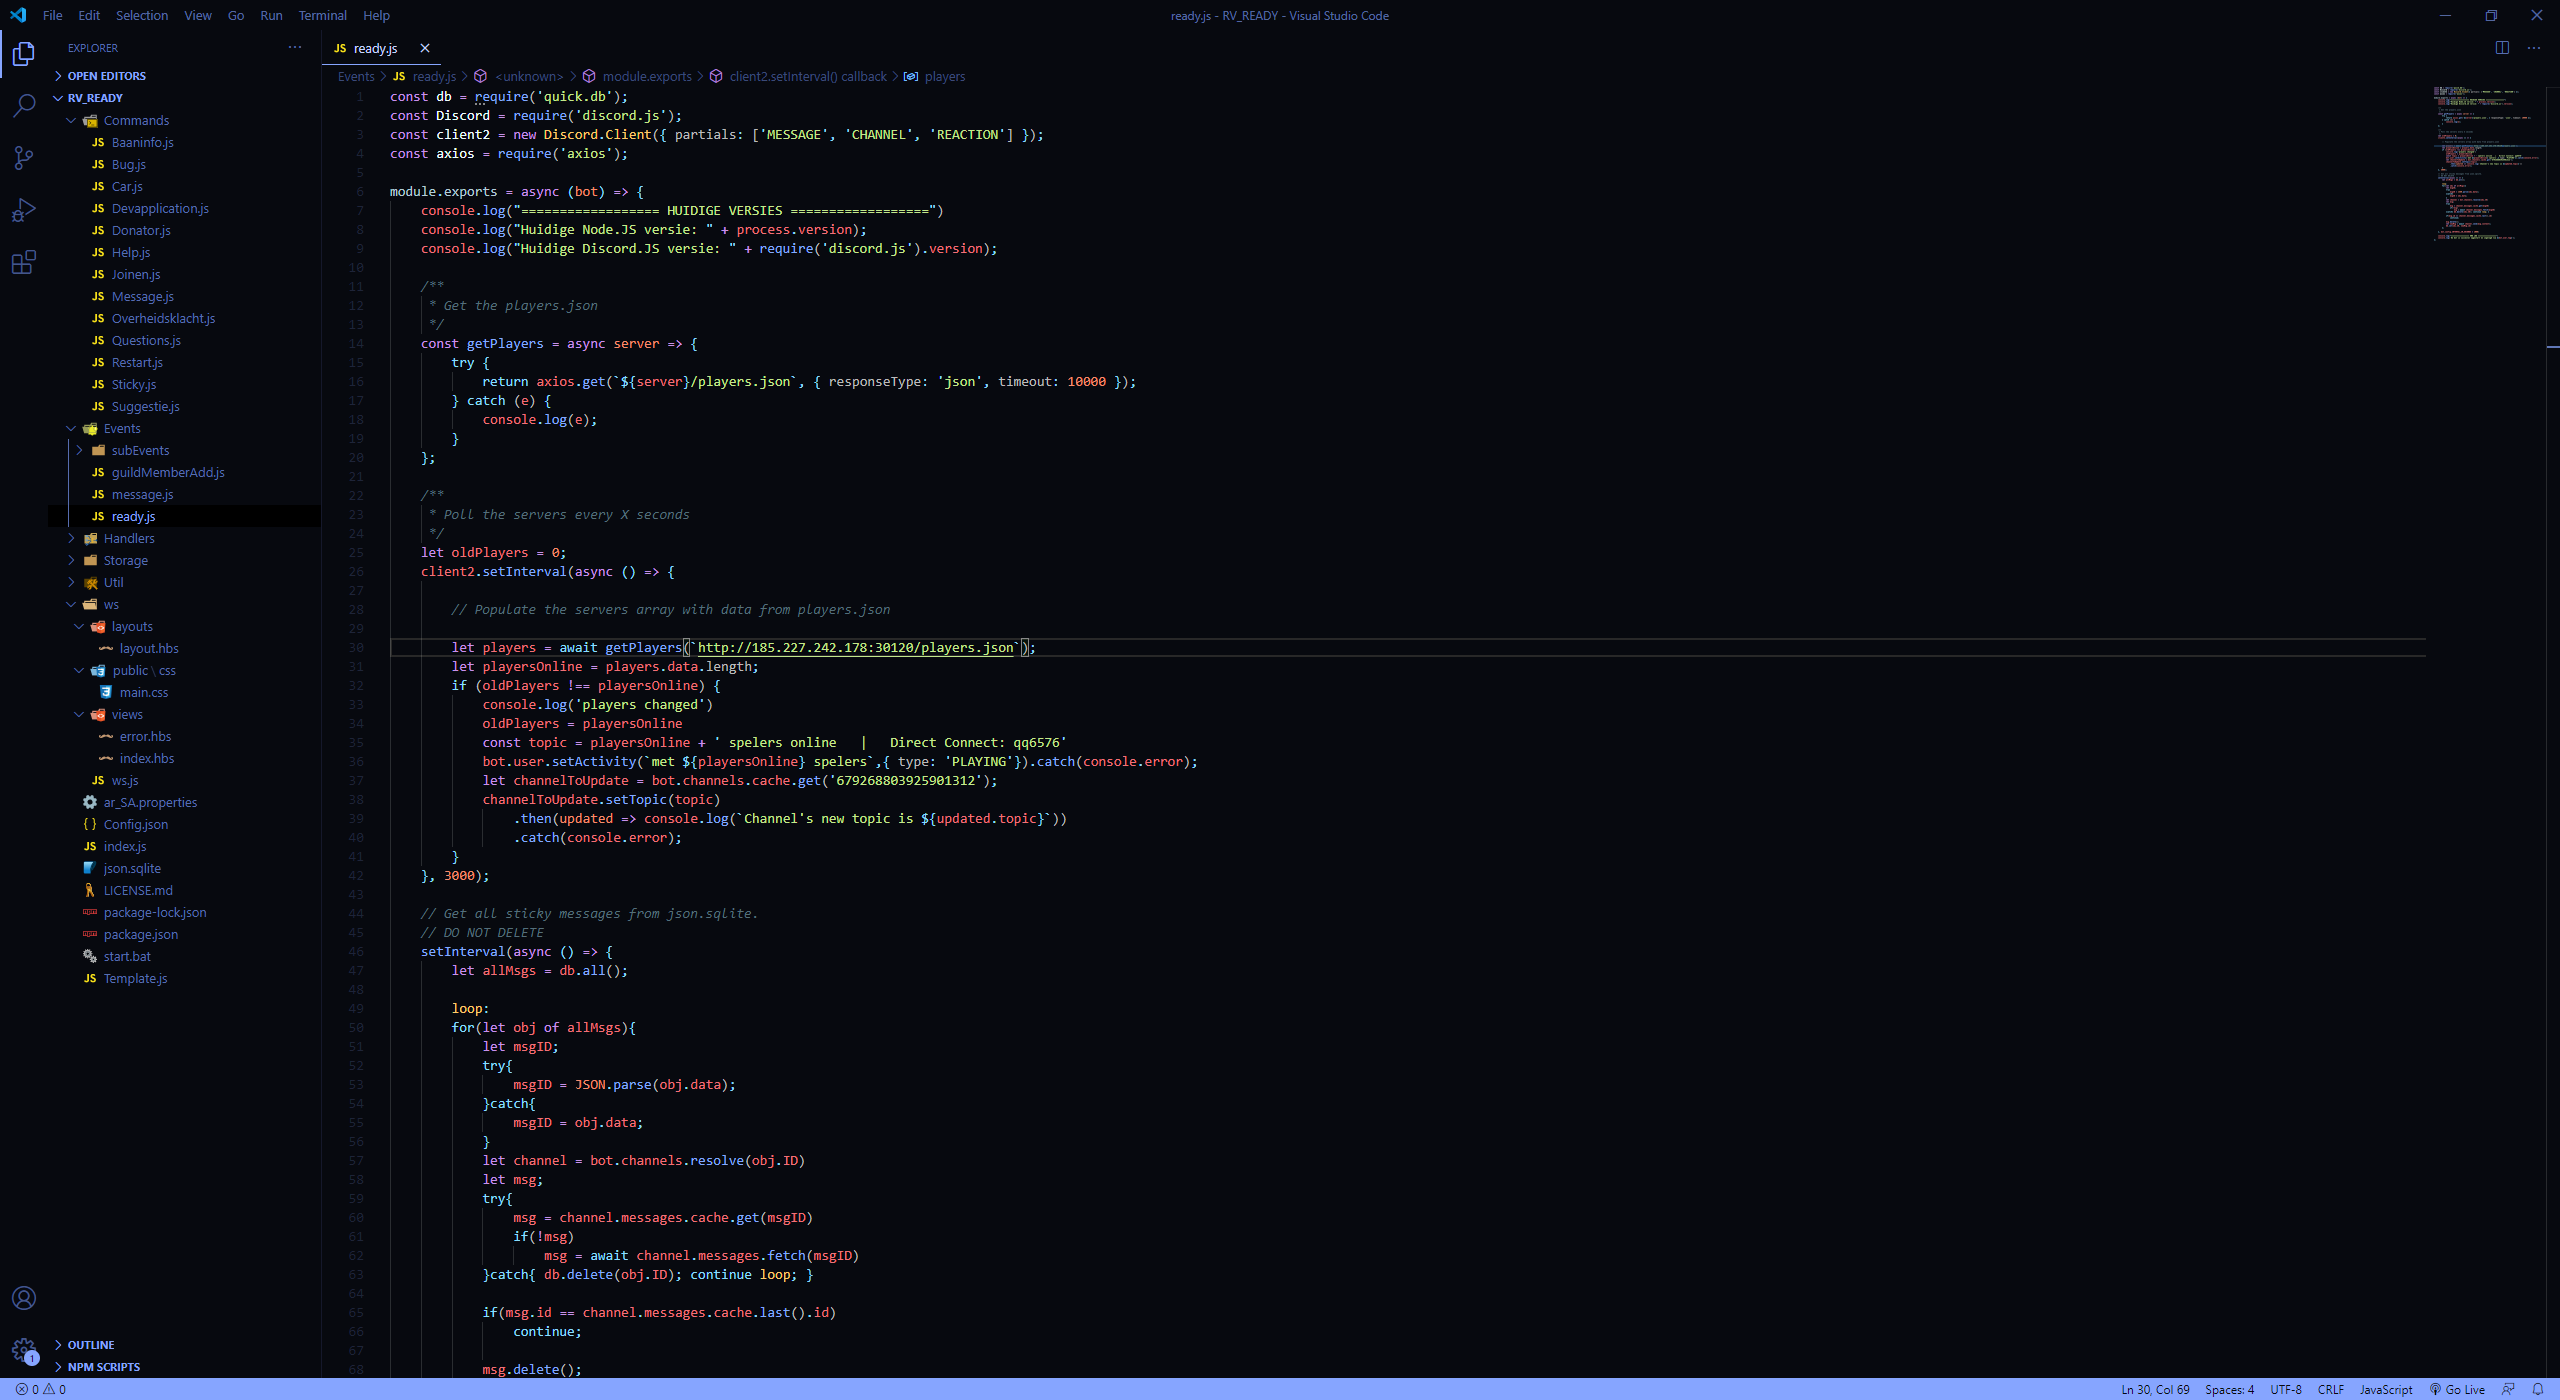Expand the OUTLINE section

91,1345
